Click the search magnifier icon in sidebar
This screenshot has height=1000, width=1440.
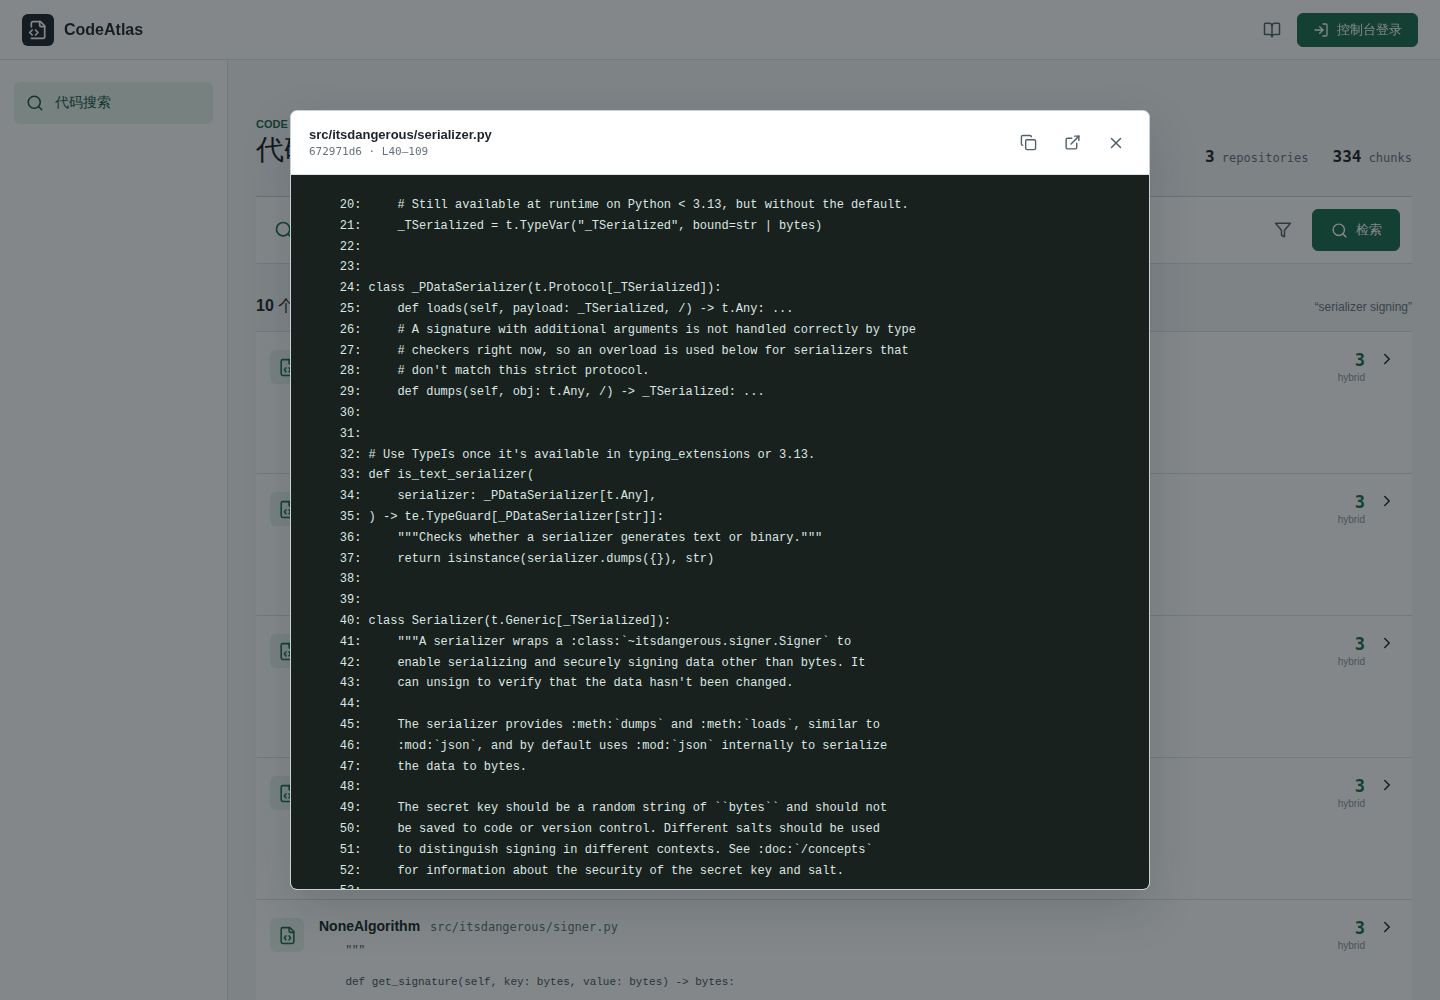click(35, 103)
